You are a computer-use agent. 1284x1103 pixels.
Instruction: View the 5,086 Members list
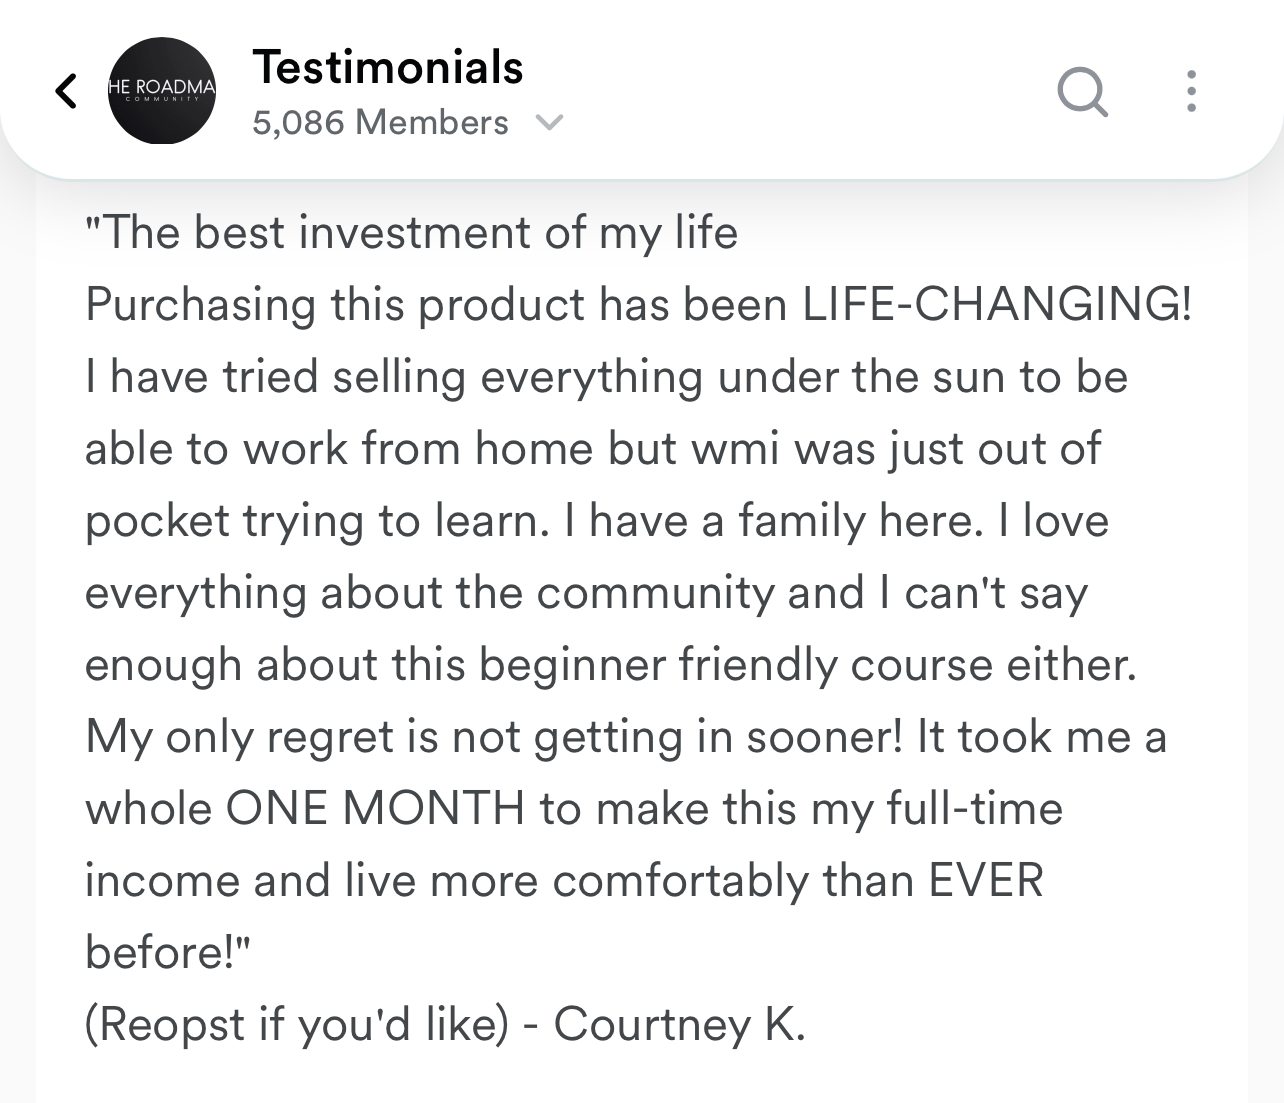click(380, 123)
